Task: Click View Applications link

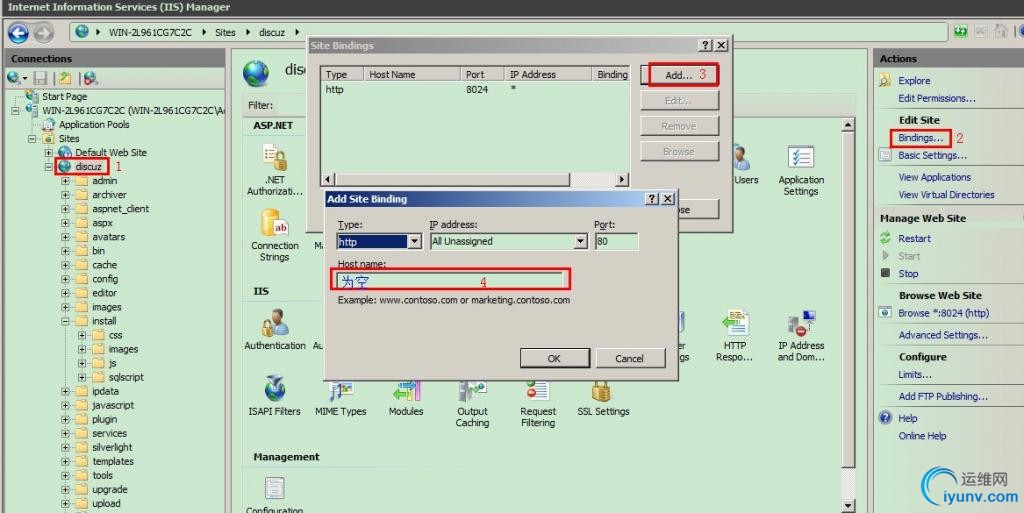Action: click(x=934, y=177)
